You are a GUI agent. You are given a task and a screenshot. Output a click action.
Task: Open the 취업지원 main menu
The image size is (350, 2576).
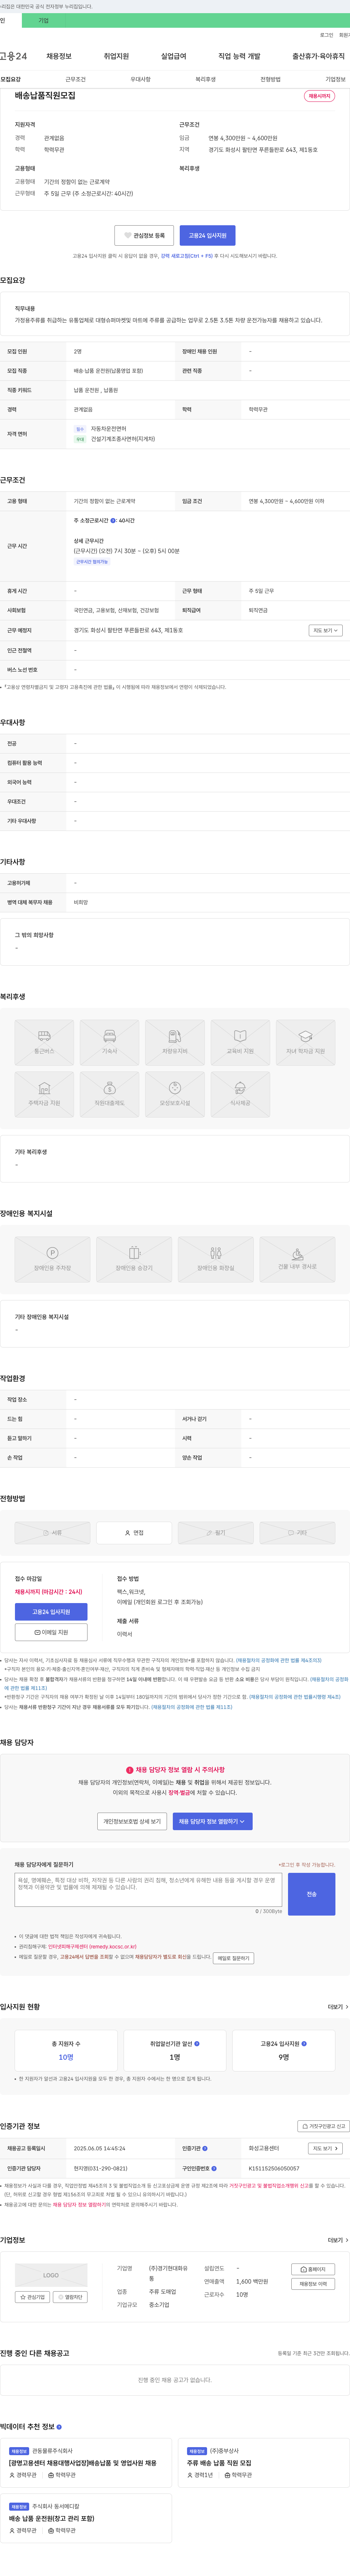pyautogui.click(x=116, y=56)
